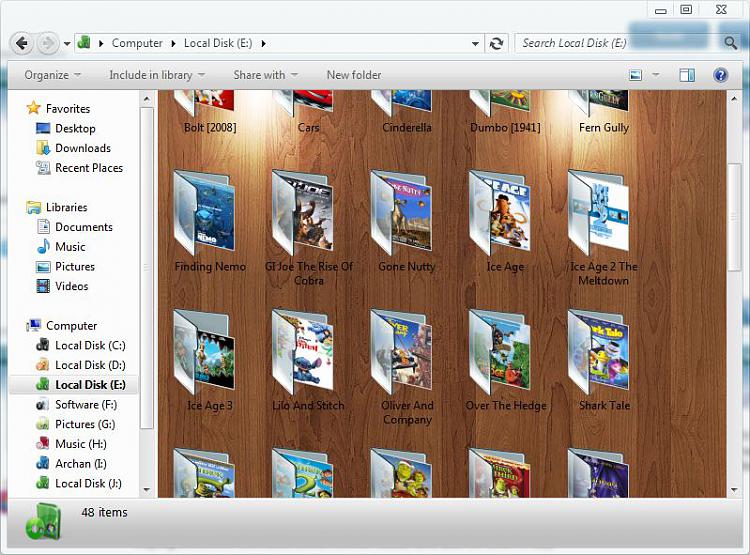Expand the arrow after Computer breadcrumb
This screenshot has height=555, width=750.
pyautogui.click(x=173, y=44)
